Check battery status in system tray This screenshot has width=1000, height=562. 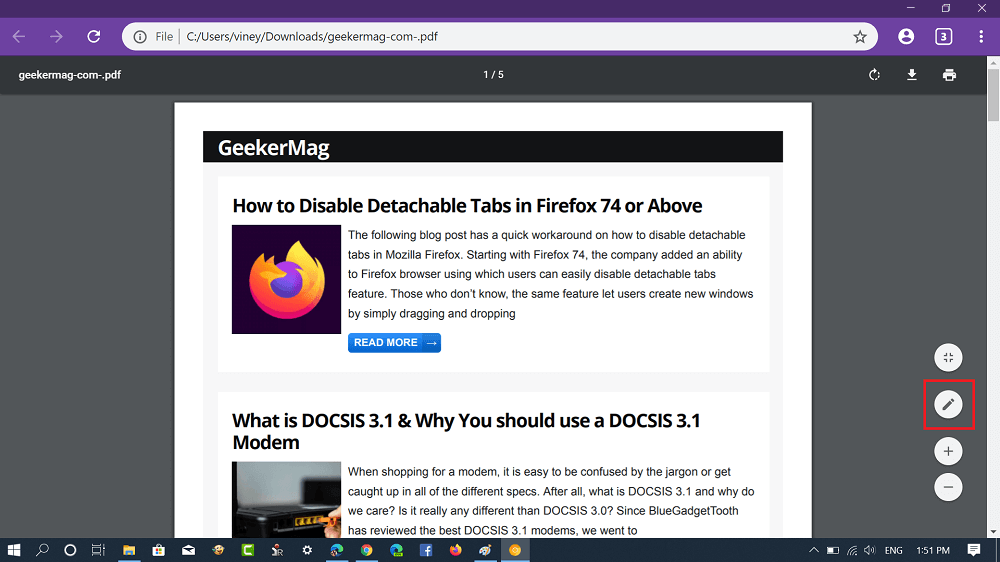tap(833, 550)
